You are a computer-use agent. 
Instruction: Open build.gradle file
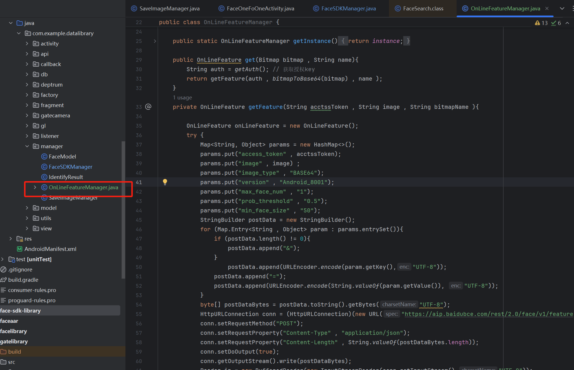23,280
